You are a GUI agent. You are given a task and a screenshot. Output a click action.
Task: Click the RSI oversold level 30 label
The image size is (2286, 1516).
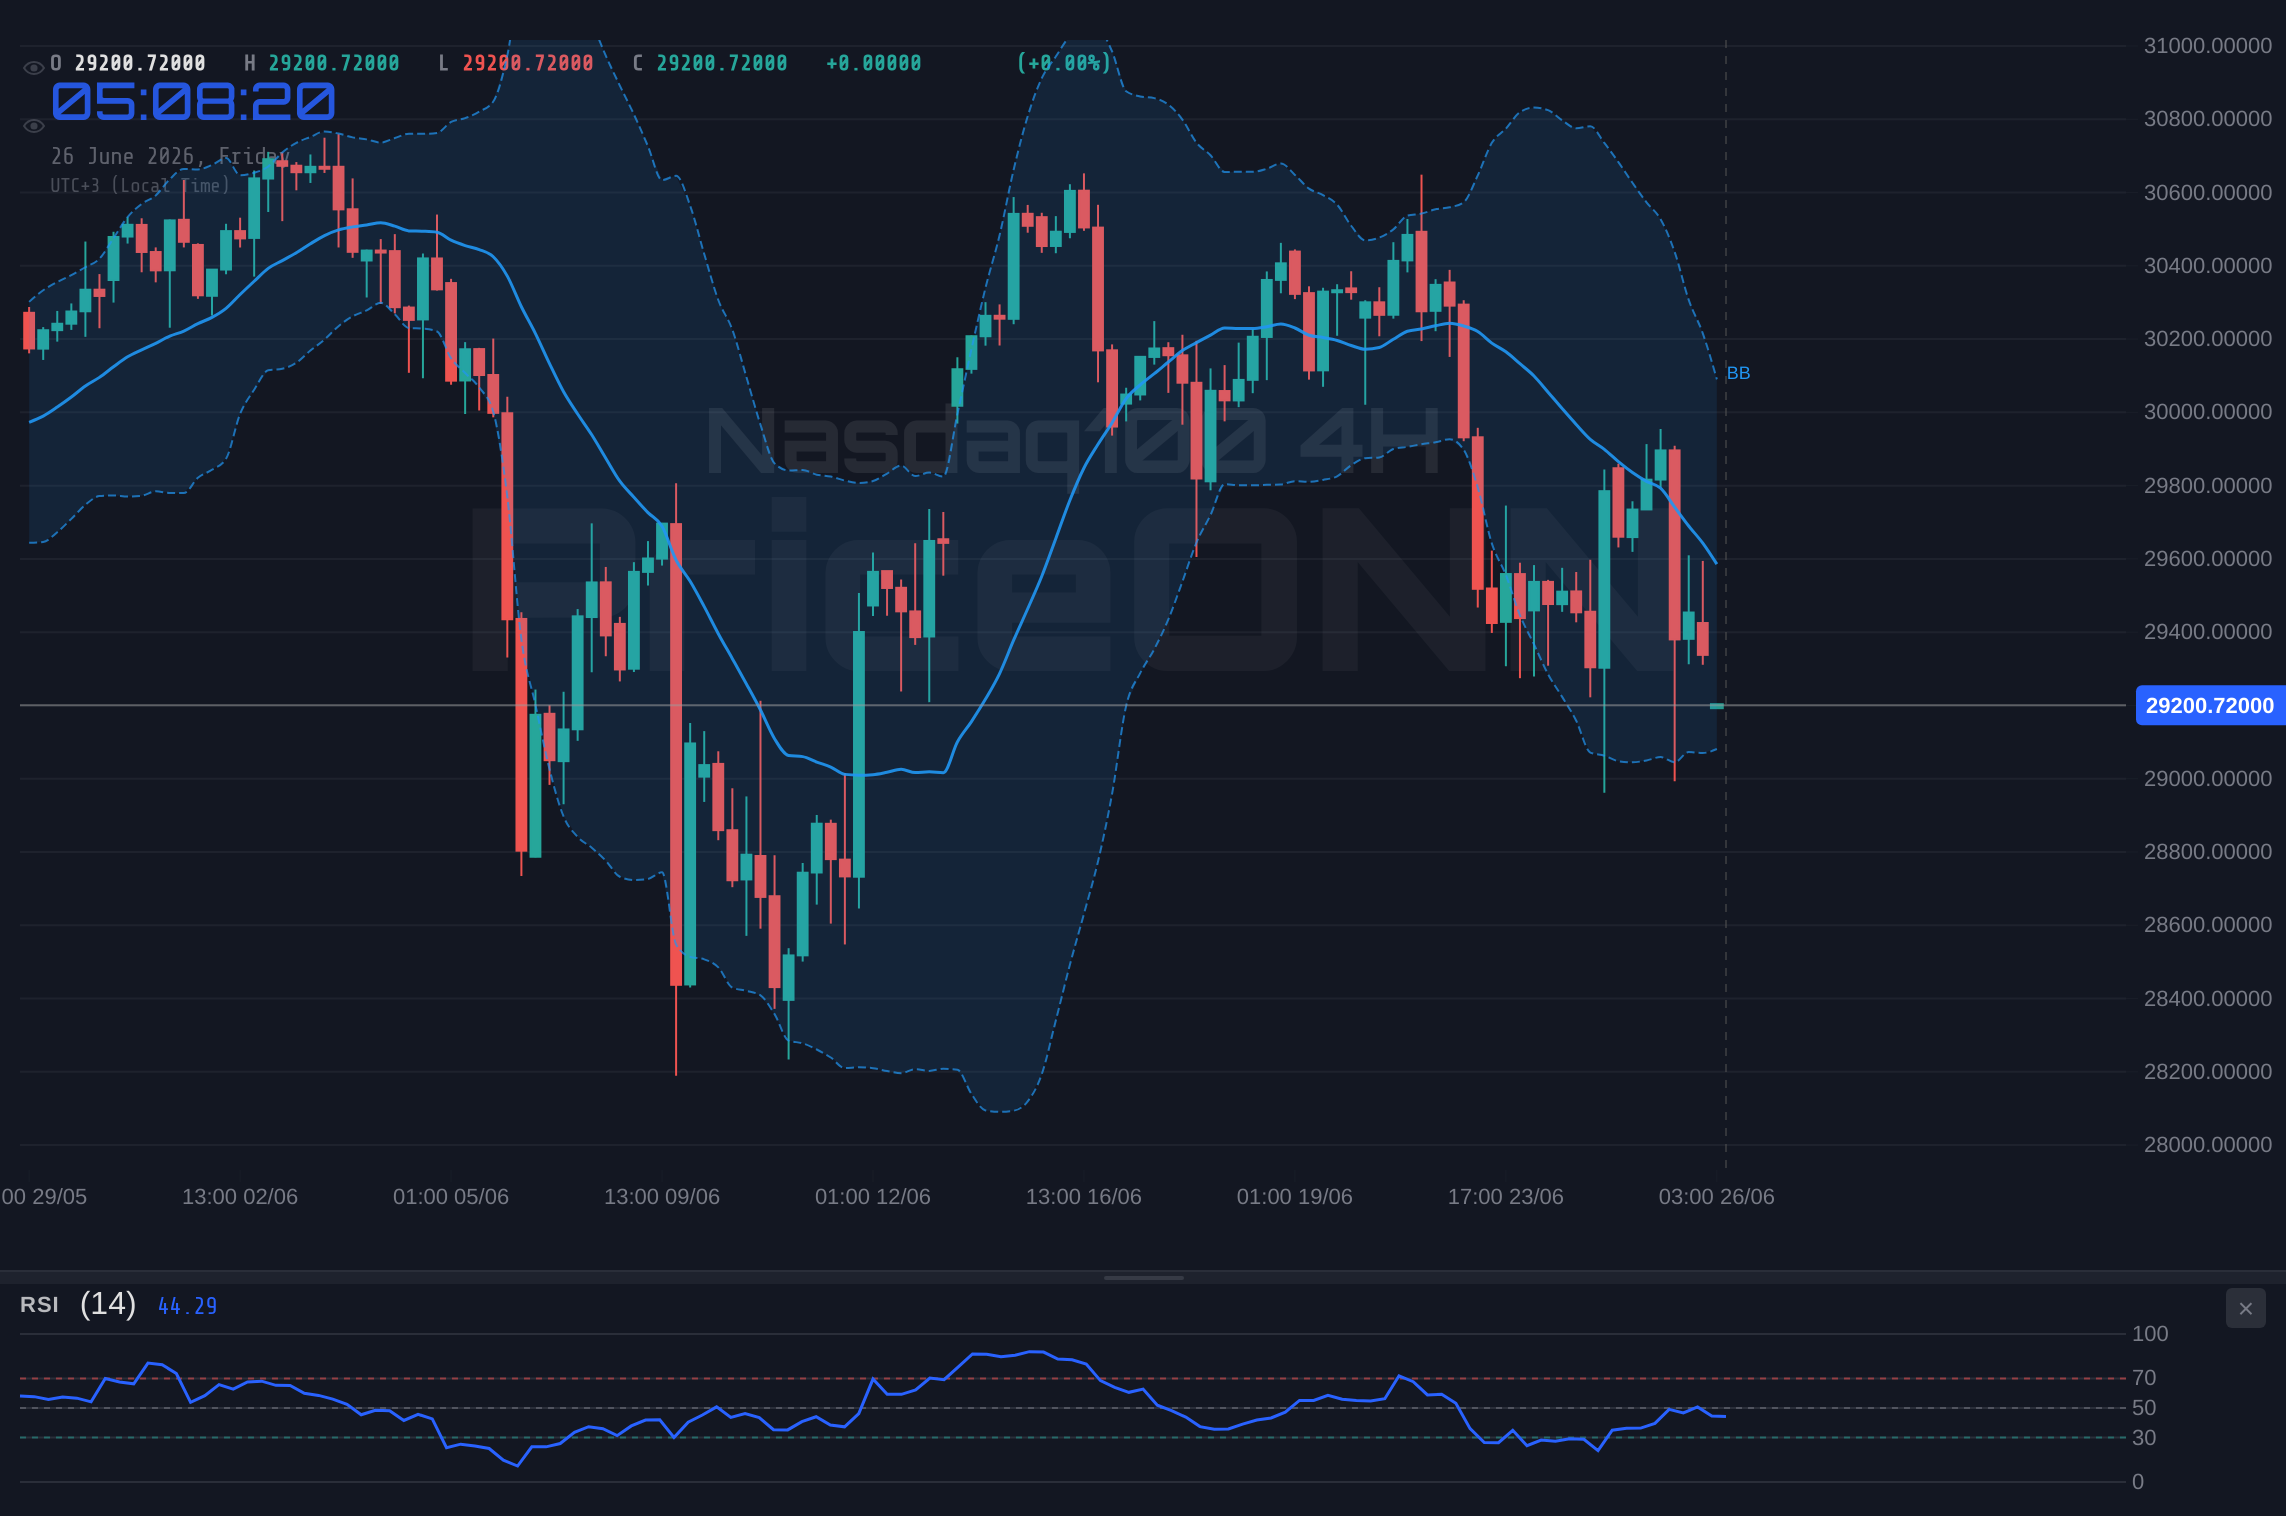click(2144, 1438)
